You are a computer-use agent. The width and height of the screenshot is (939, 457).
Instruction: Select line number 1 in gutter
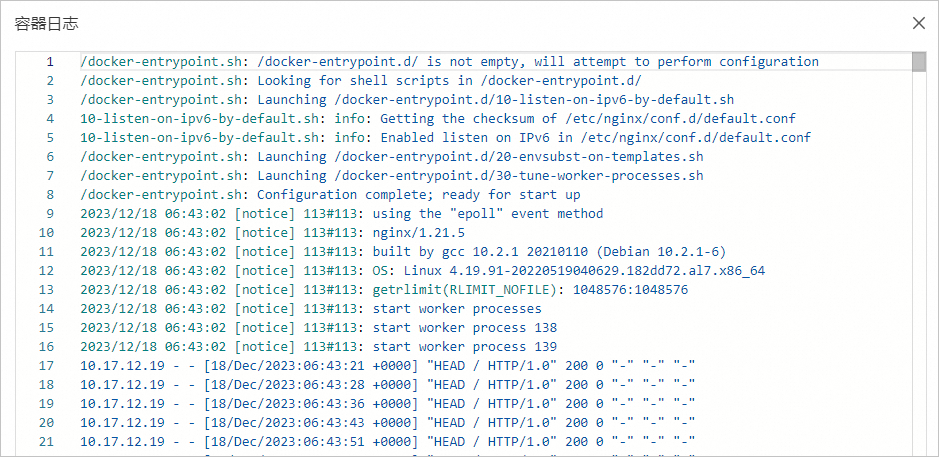click(x=49, y=62)
